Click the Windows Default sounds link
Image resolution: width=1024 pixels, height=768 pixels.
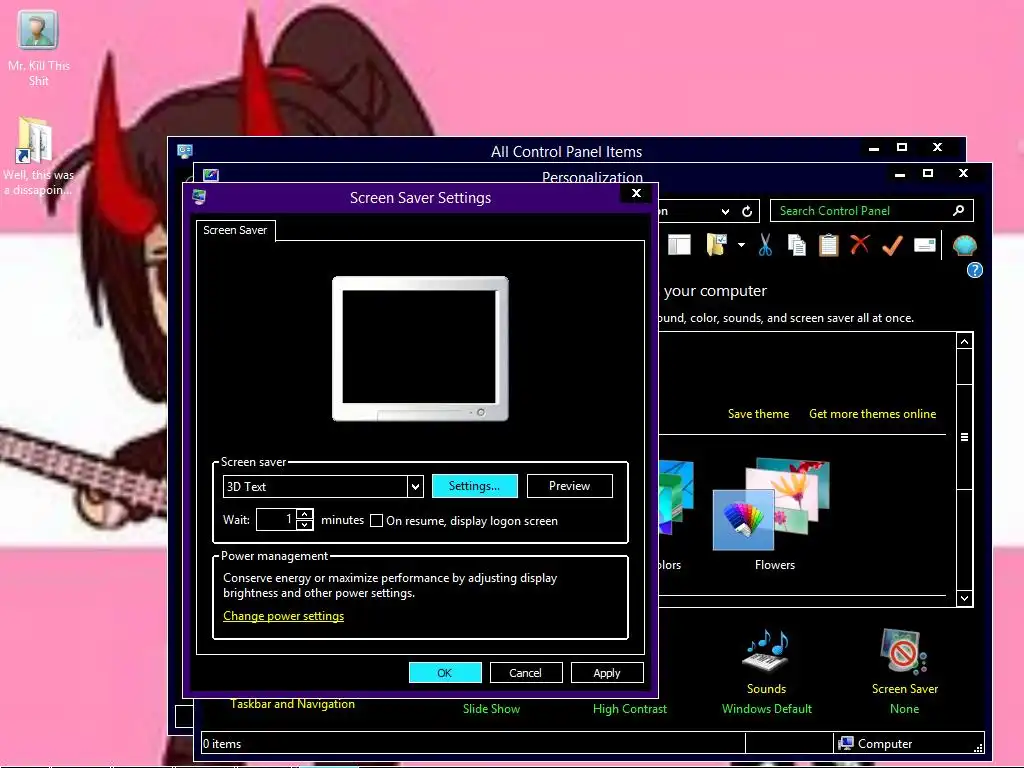[x=767, y=709]
